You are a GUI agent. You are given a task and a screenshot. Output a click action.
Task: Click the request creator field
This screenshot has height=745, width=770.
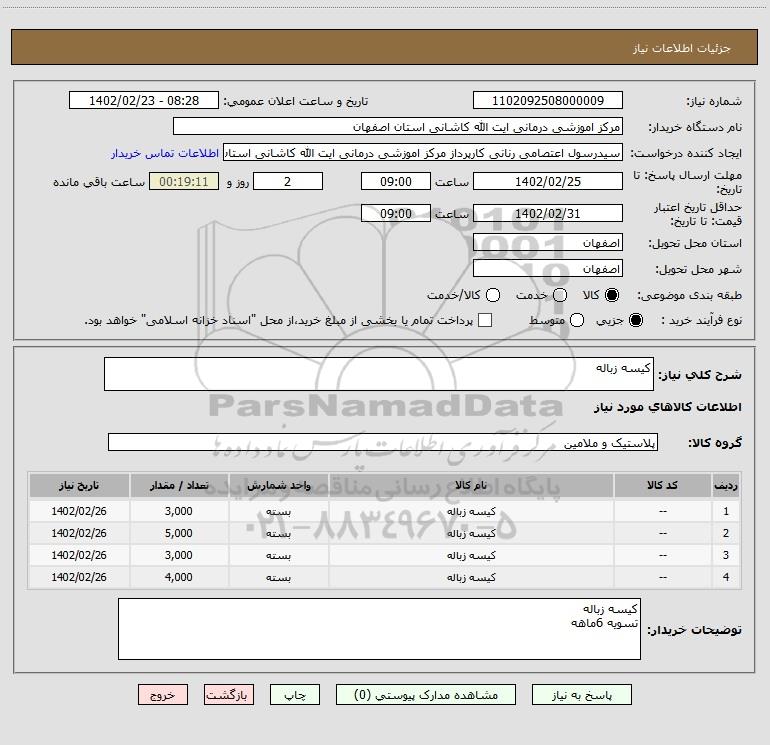click(x=423, y=152)
